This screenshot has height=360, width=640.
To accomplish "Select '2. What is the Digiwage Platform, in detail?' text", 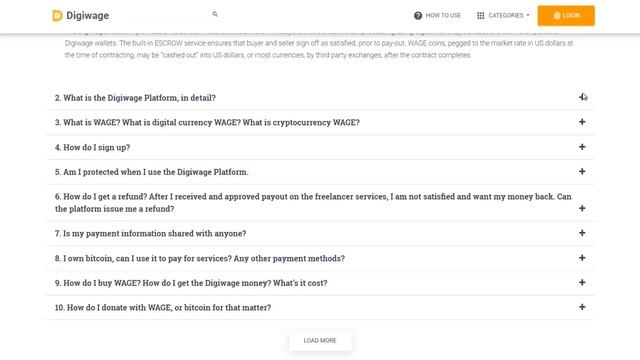I will 135,98.
